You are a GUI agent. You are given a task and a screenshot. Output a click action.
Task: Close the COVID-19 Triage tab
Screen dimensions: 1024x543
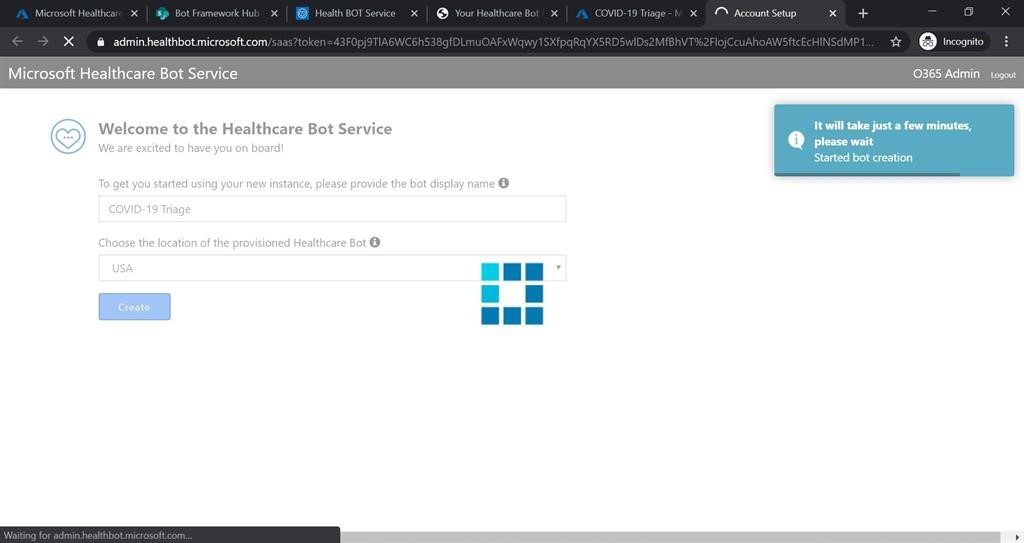coord(694,13)
